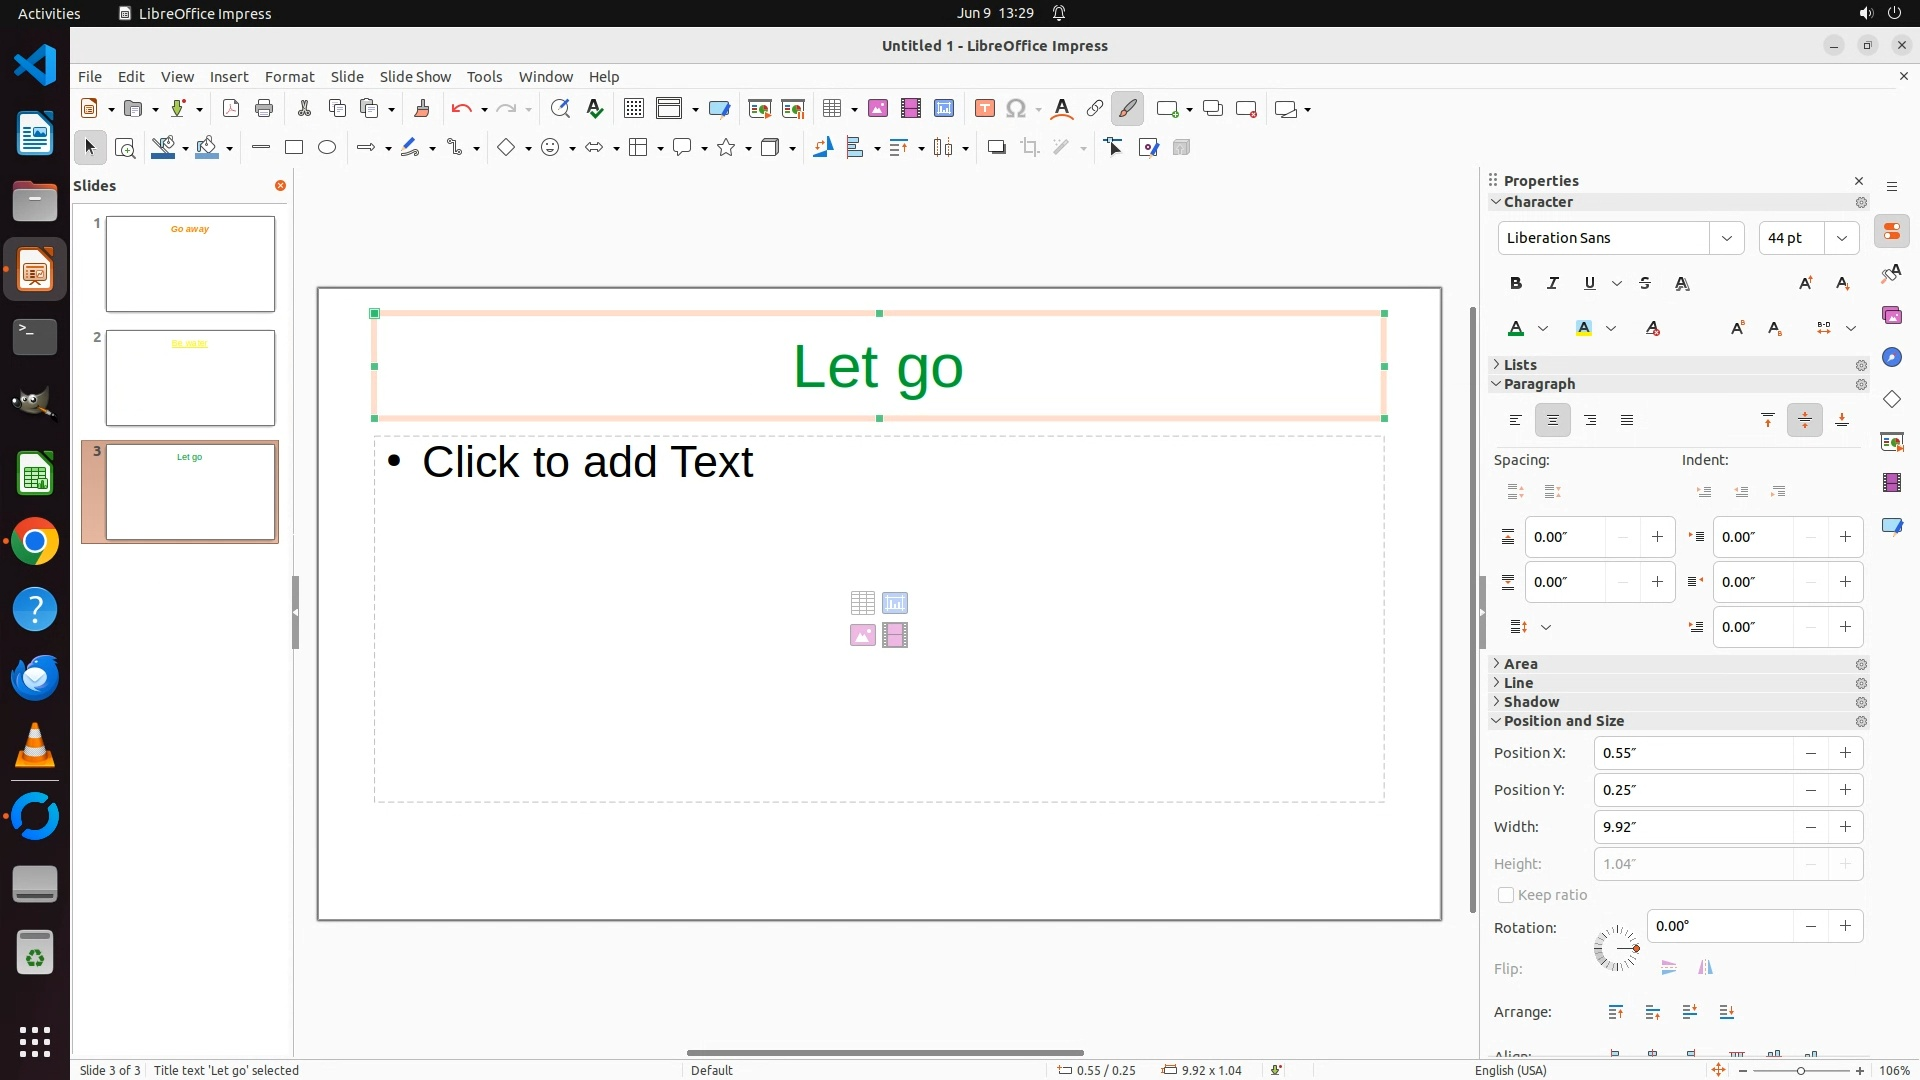Increase the Width value with plus

tap(1845, 827)
